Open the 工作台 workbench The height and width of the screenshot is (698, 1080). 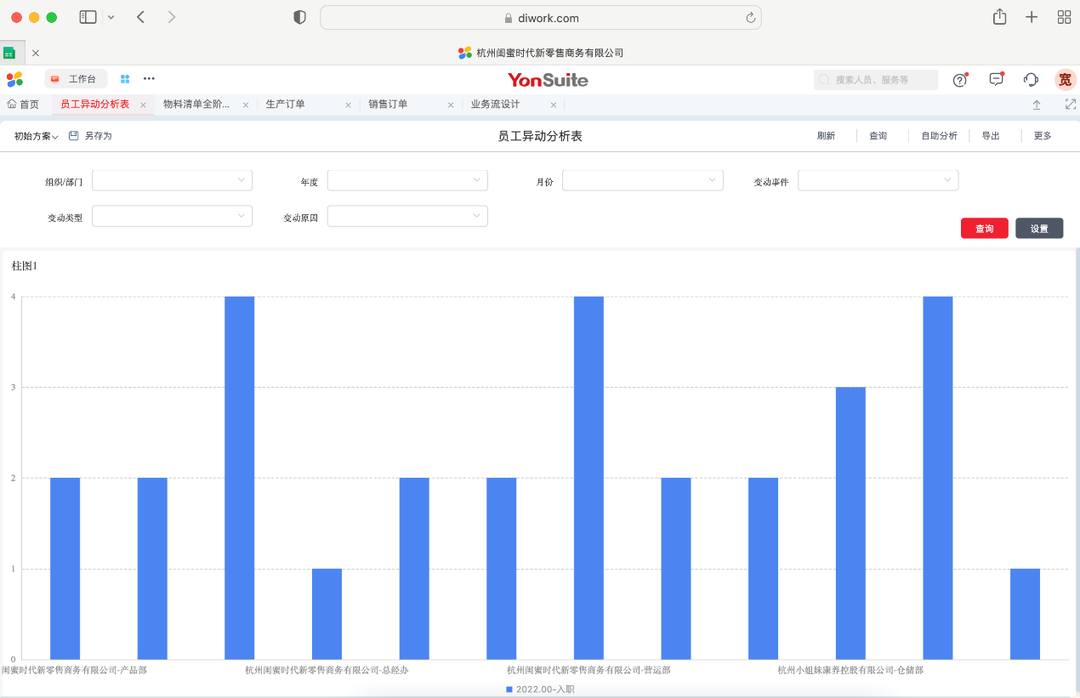(x=76, y=79)
